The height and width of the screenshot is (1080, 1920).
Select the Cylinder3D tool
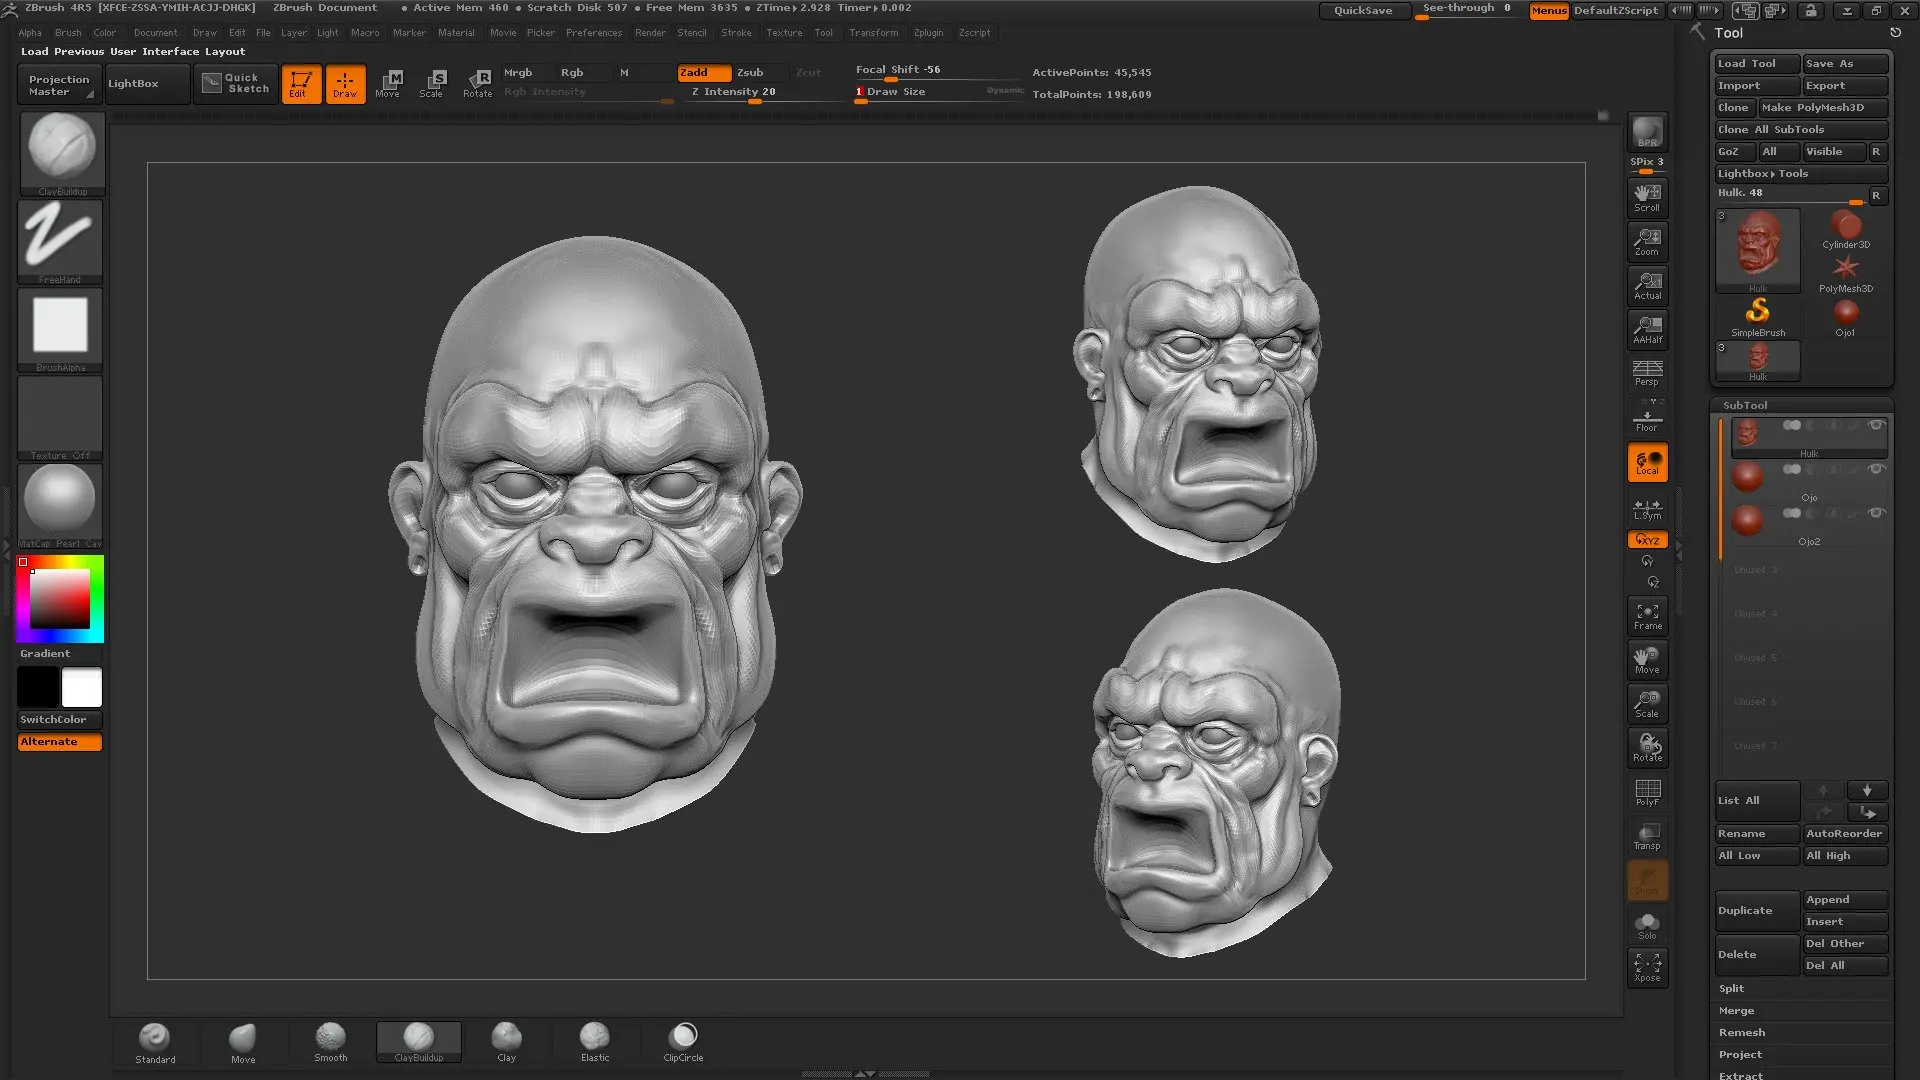1846,230
